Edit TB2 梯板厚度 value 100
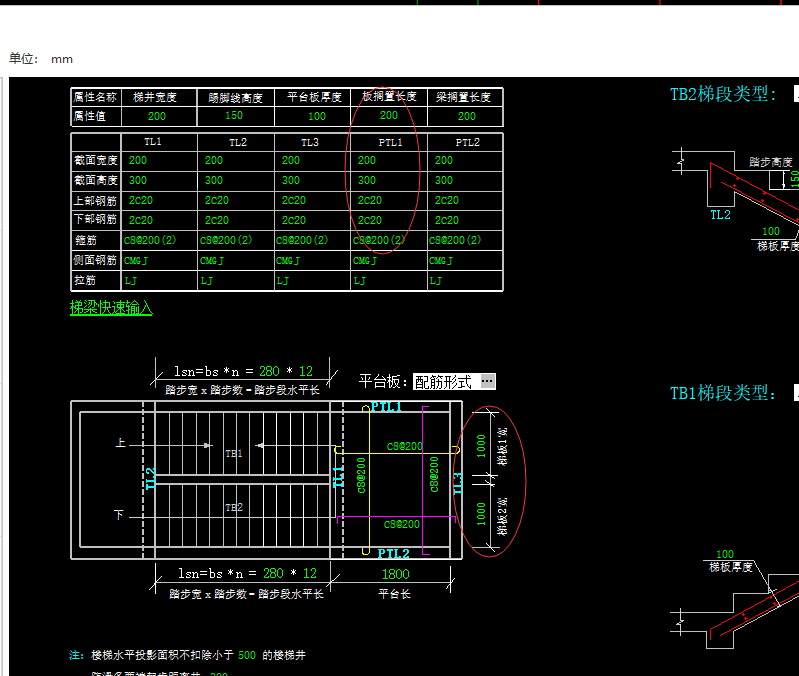The image size is (799, 676). pyautogui.click(x=771, y=231)
